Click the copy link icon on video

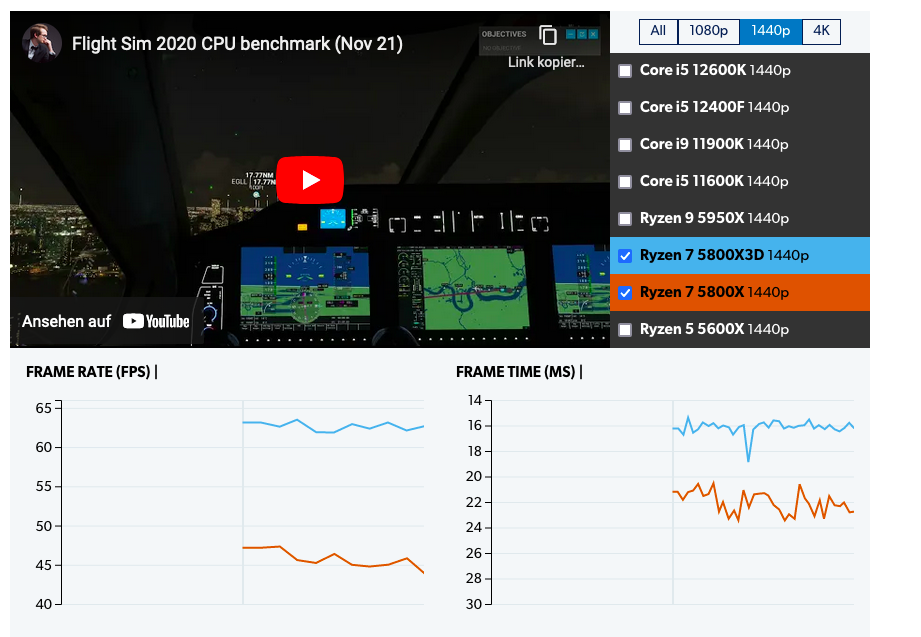(x=547, y=35)
